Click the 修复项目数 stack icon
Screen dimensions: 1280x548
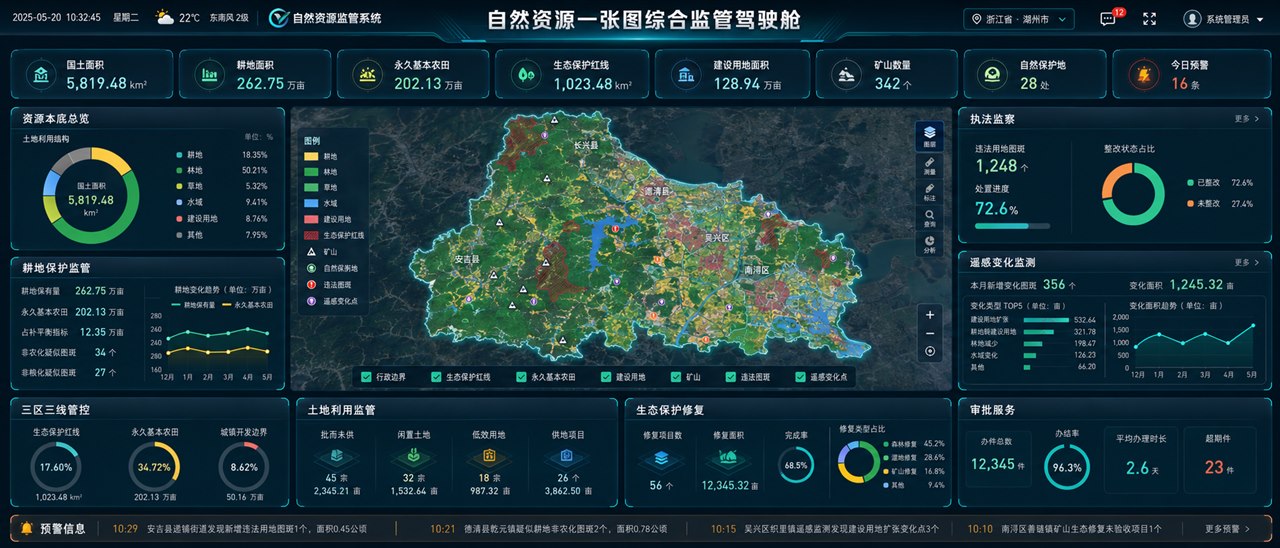tap(662, 459)
